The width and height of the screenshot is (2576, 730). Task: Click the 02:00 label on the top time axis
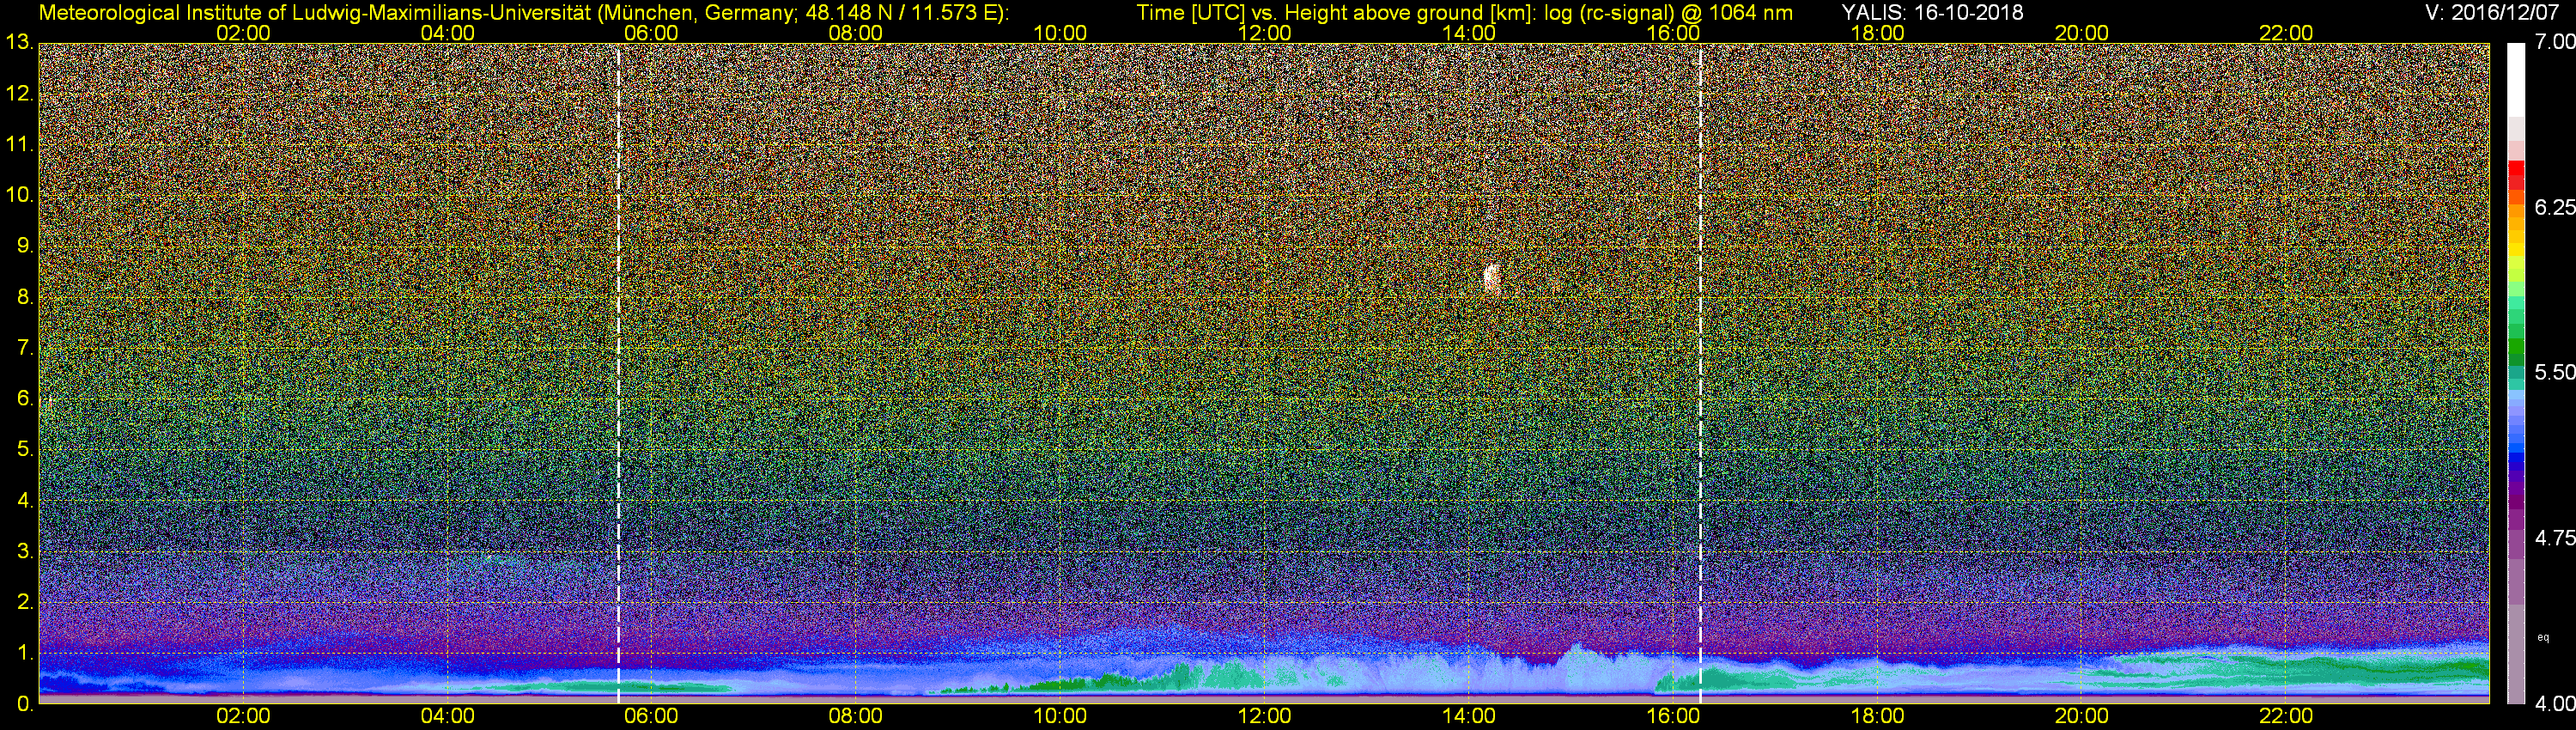tap(243, 33)
